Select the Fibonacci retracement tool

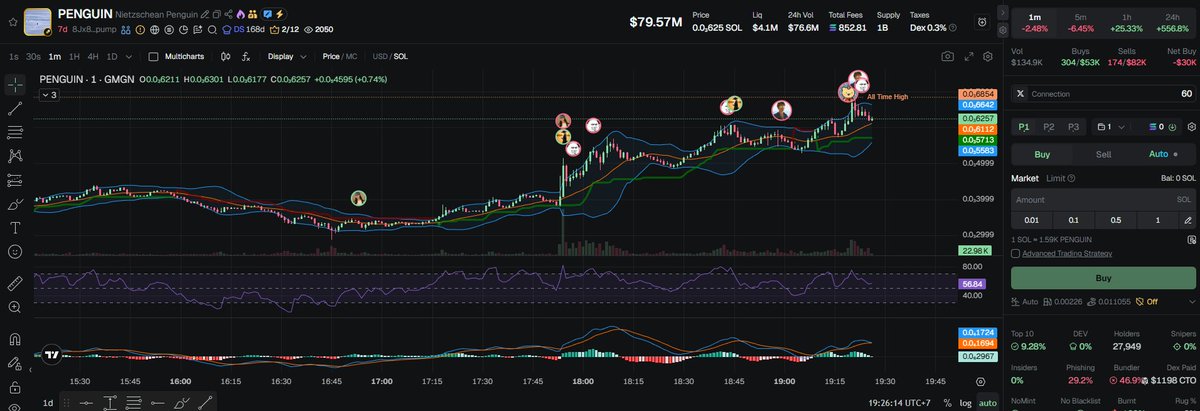click(x=16, y=131)
